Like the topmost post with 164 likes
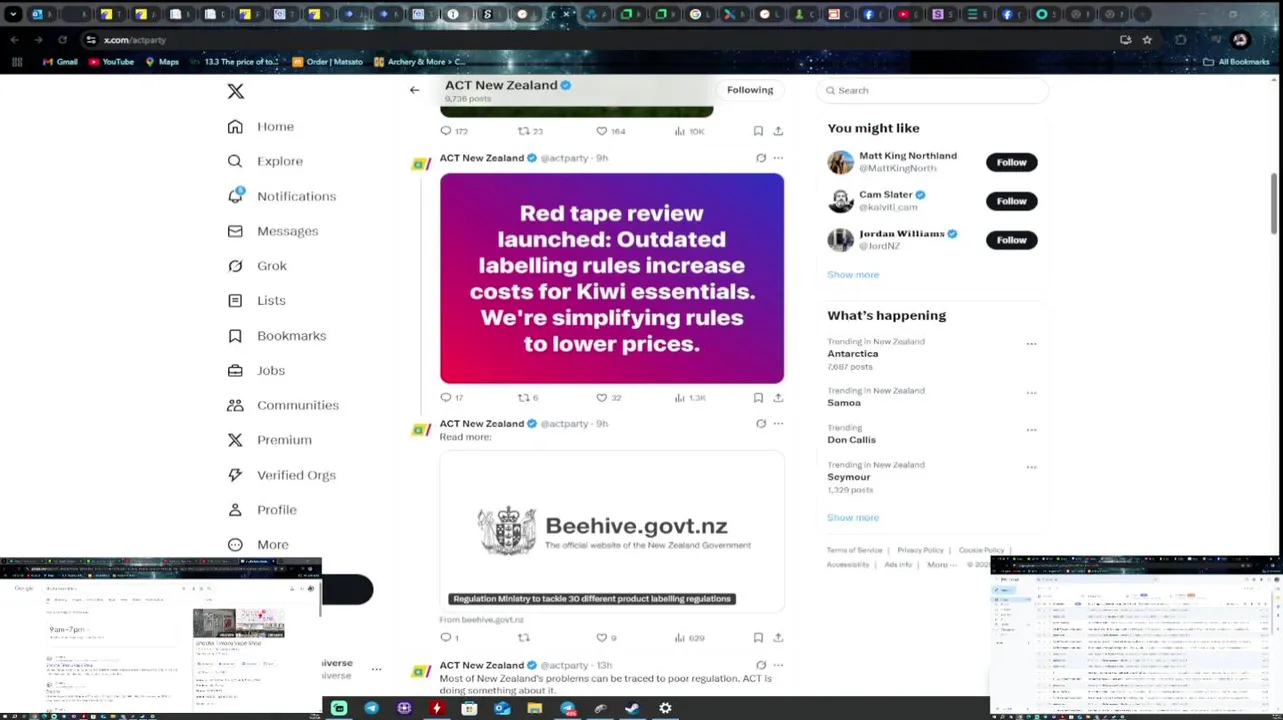Screen dimensions: 1283x720 pos(601,131)
